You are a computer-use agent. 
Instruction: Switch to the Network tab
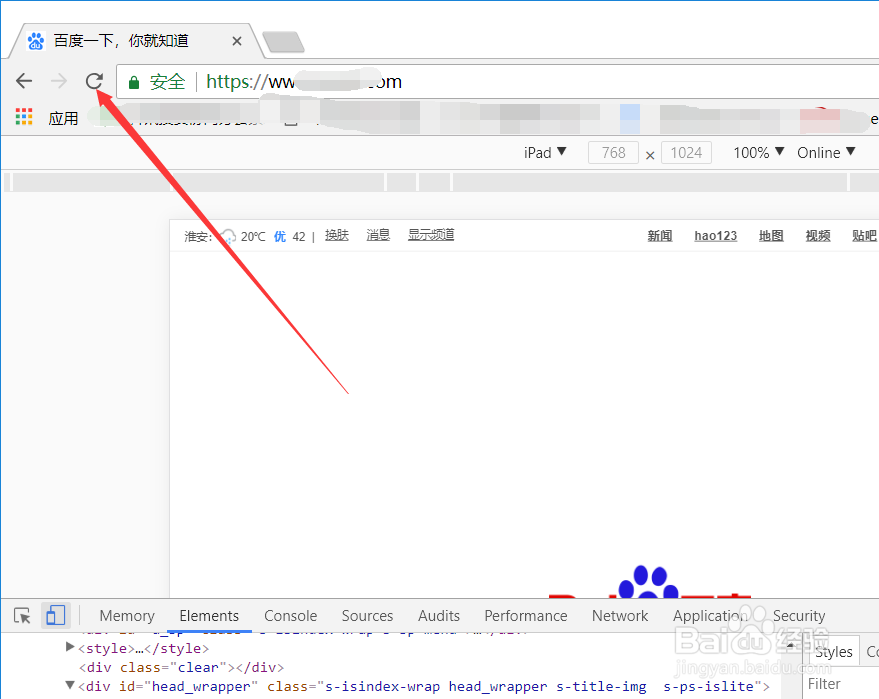[x=619, y=615]
